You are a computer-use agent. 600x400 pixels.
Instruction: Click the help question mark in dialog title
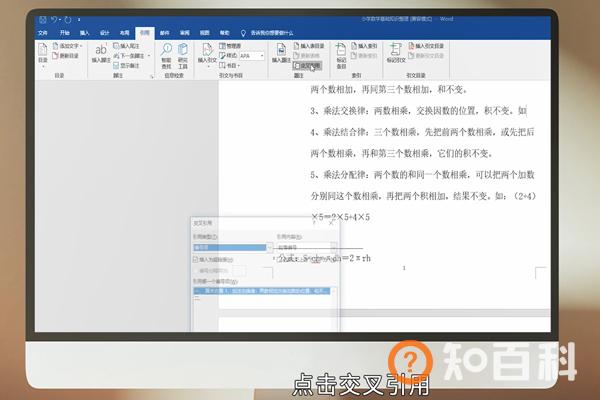coord(314,223)
